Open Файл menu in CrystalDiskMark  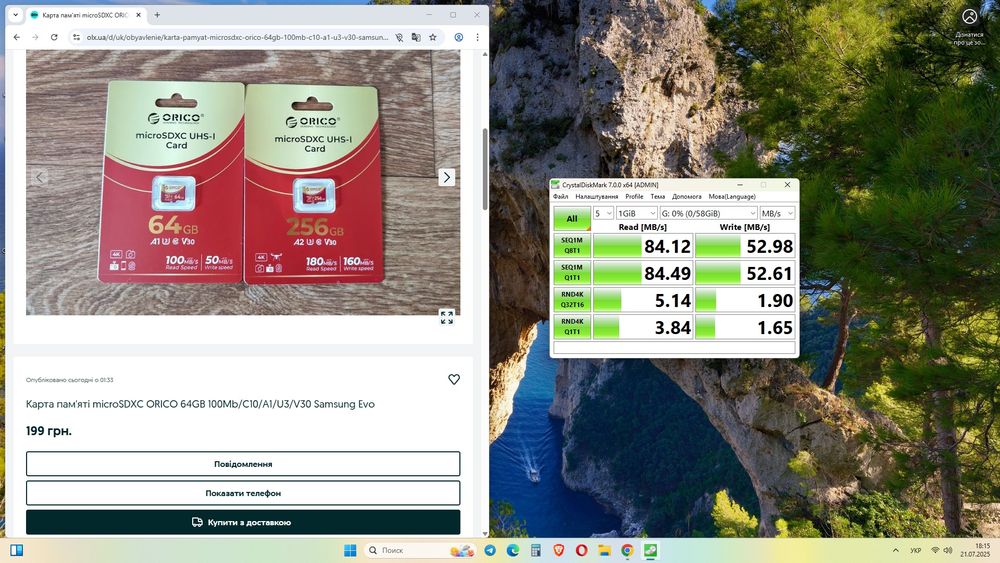(x=561, y=196)
